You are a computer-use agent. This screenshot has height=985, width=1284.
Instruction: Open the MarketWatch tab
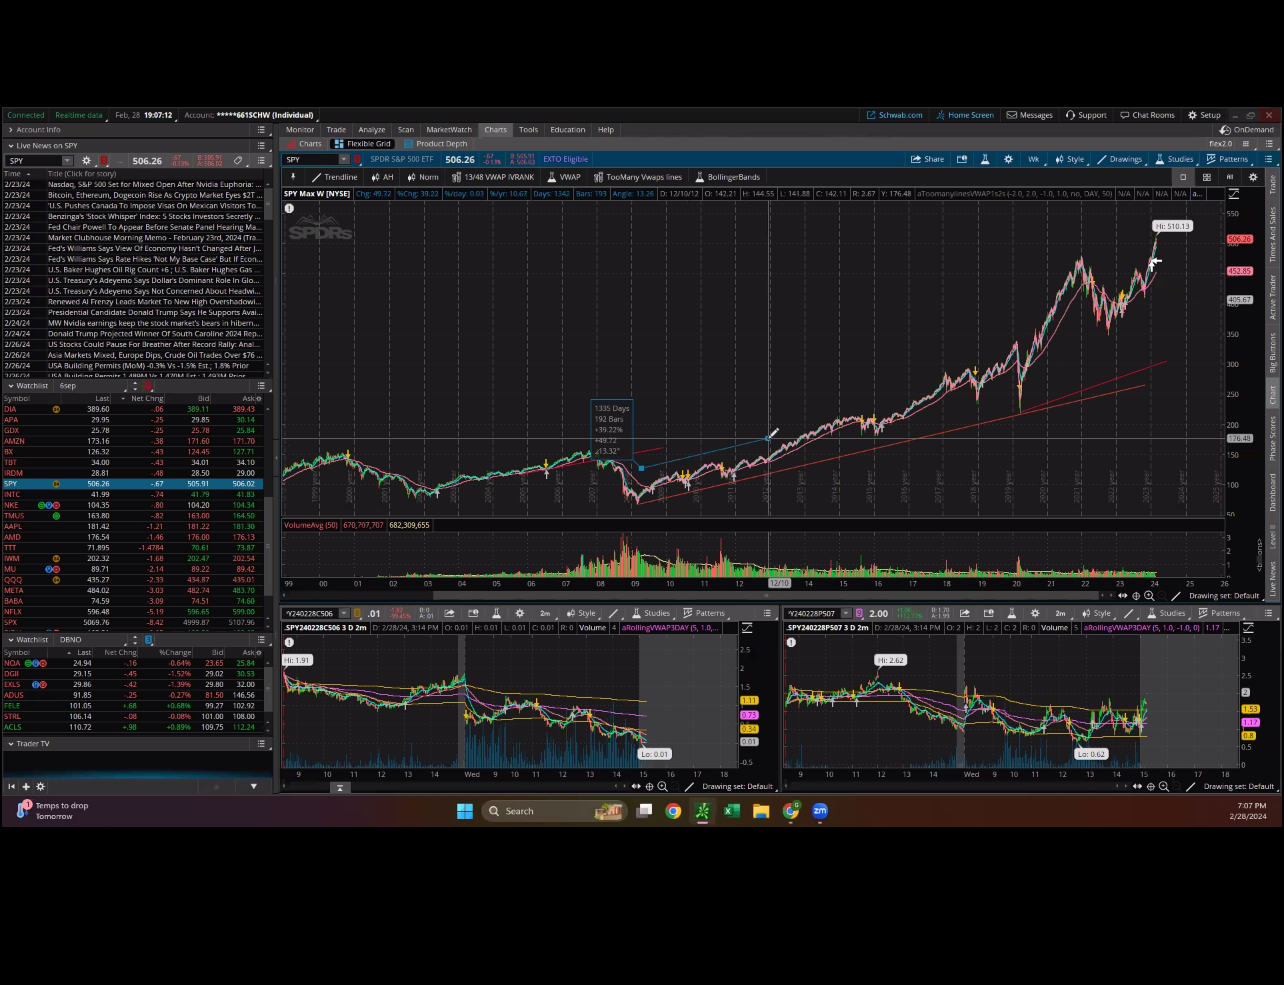point(449,129)
